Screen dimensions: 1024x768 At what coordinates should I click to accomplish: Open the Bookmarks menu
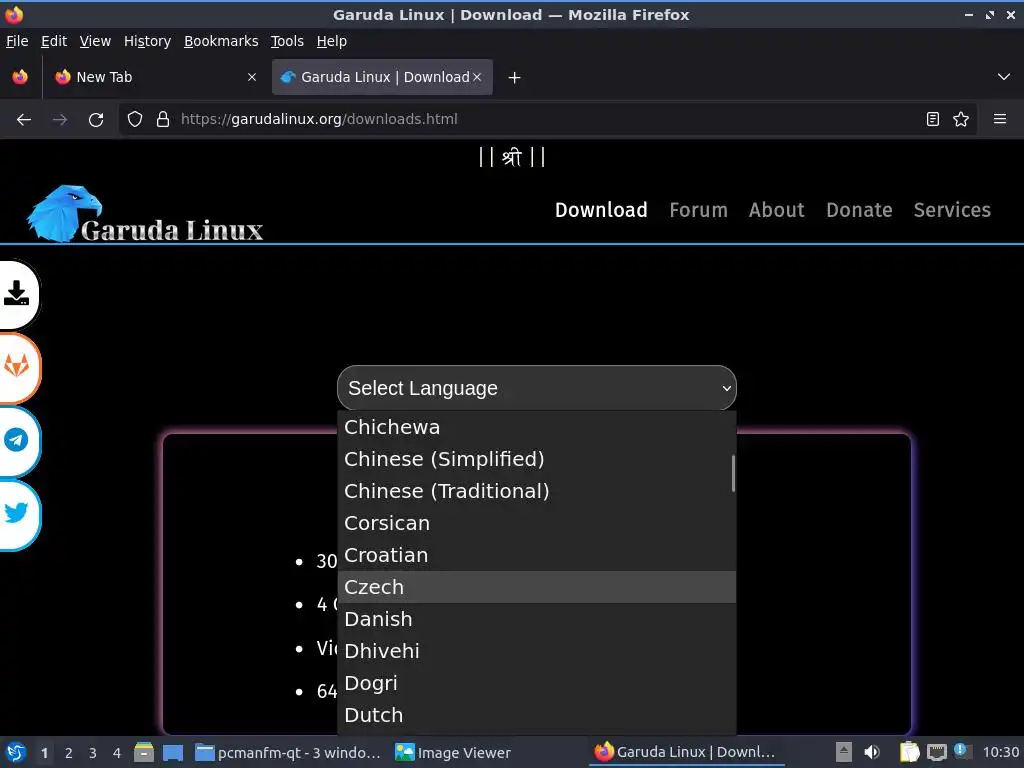(221, 41)
